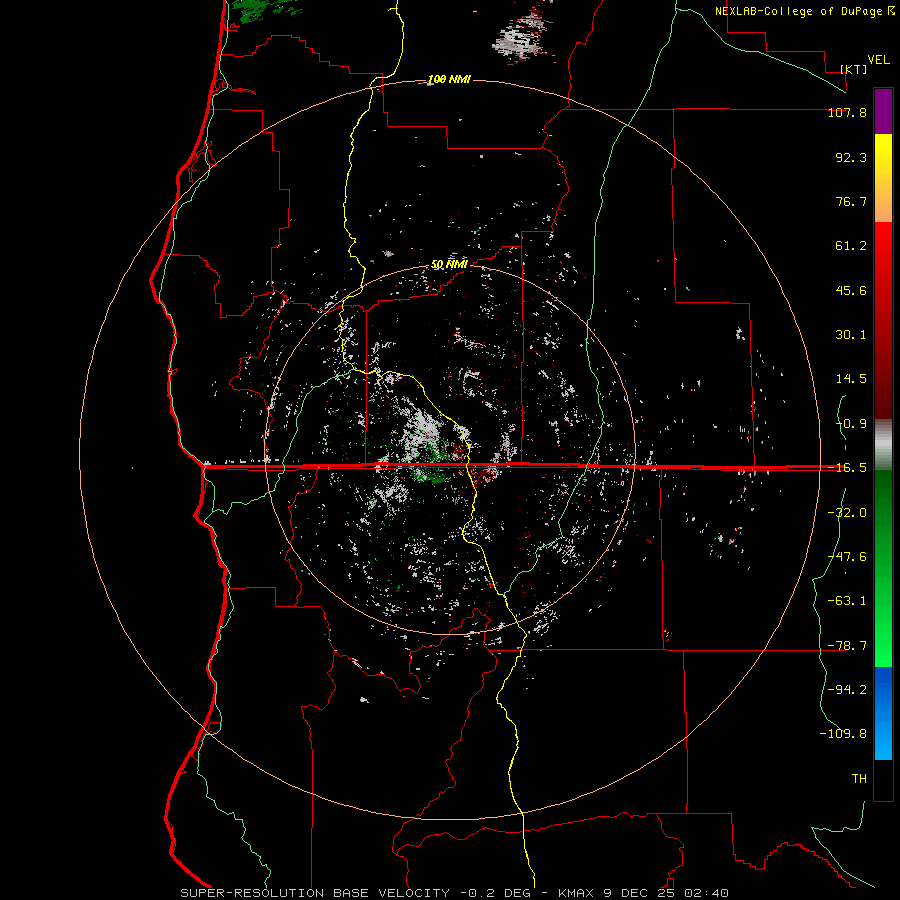
Task: Click the 30.1 velocity scale value
Action: click(x=851, y=335)
